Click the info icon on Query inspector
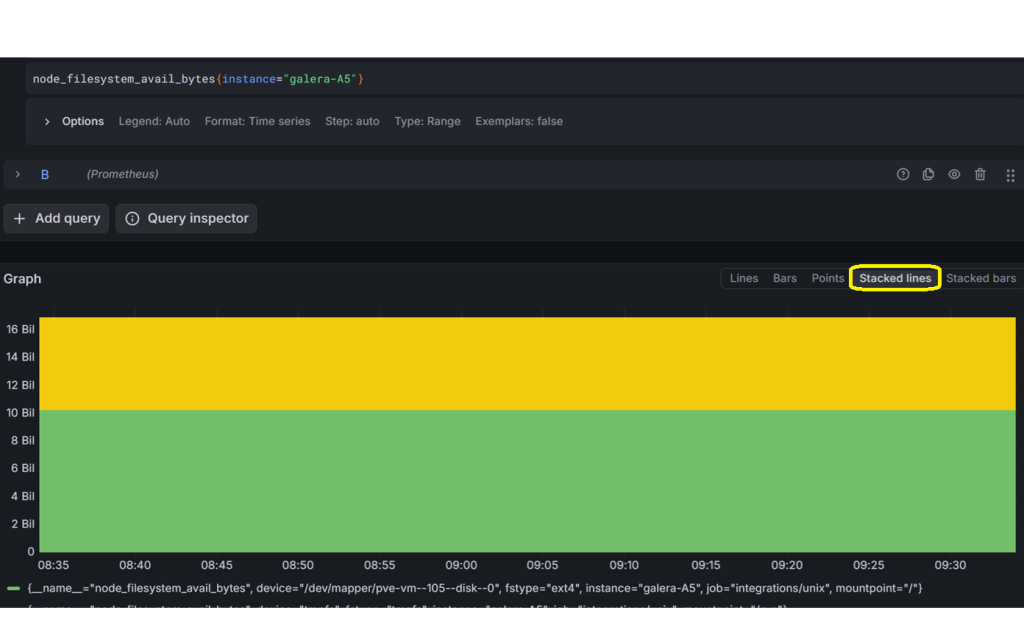 tap(132, 218)
